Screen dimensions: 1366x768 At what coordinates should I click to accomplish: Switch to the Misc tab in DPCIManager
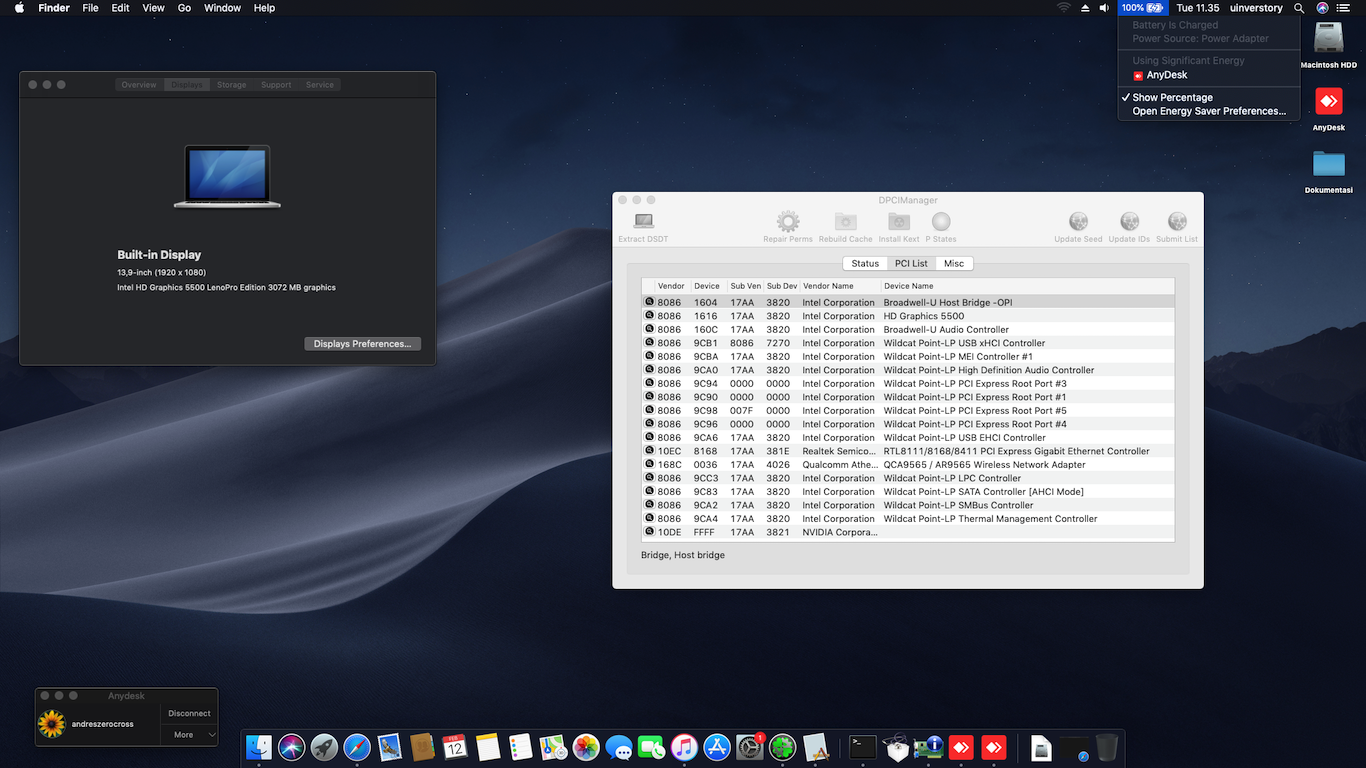[x=954, y=264]
